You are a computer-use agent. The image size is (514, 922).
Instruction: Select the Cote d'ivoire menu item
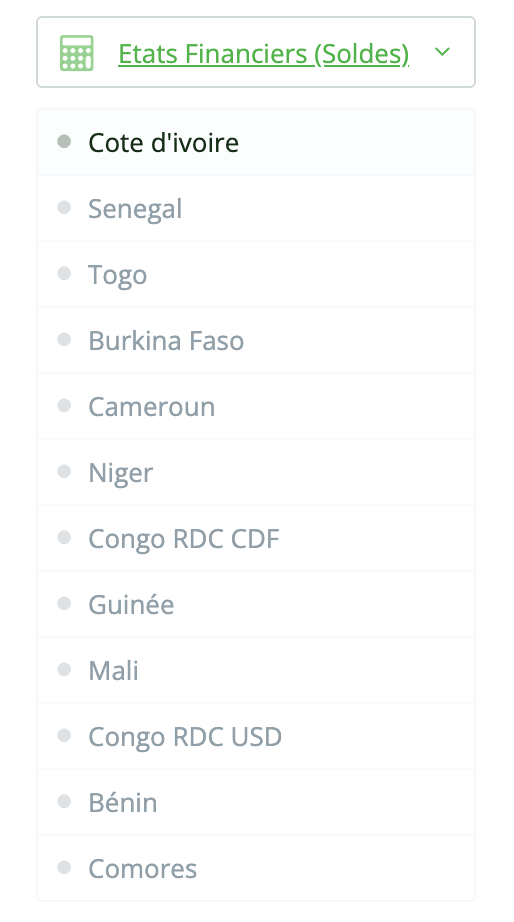coord(256,142)
